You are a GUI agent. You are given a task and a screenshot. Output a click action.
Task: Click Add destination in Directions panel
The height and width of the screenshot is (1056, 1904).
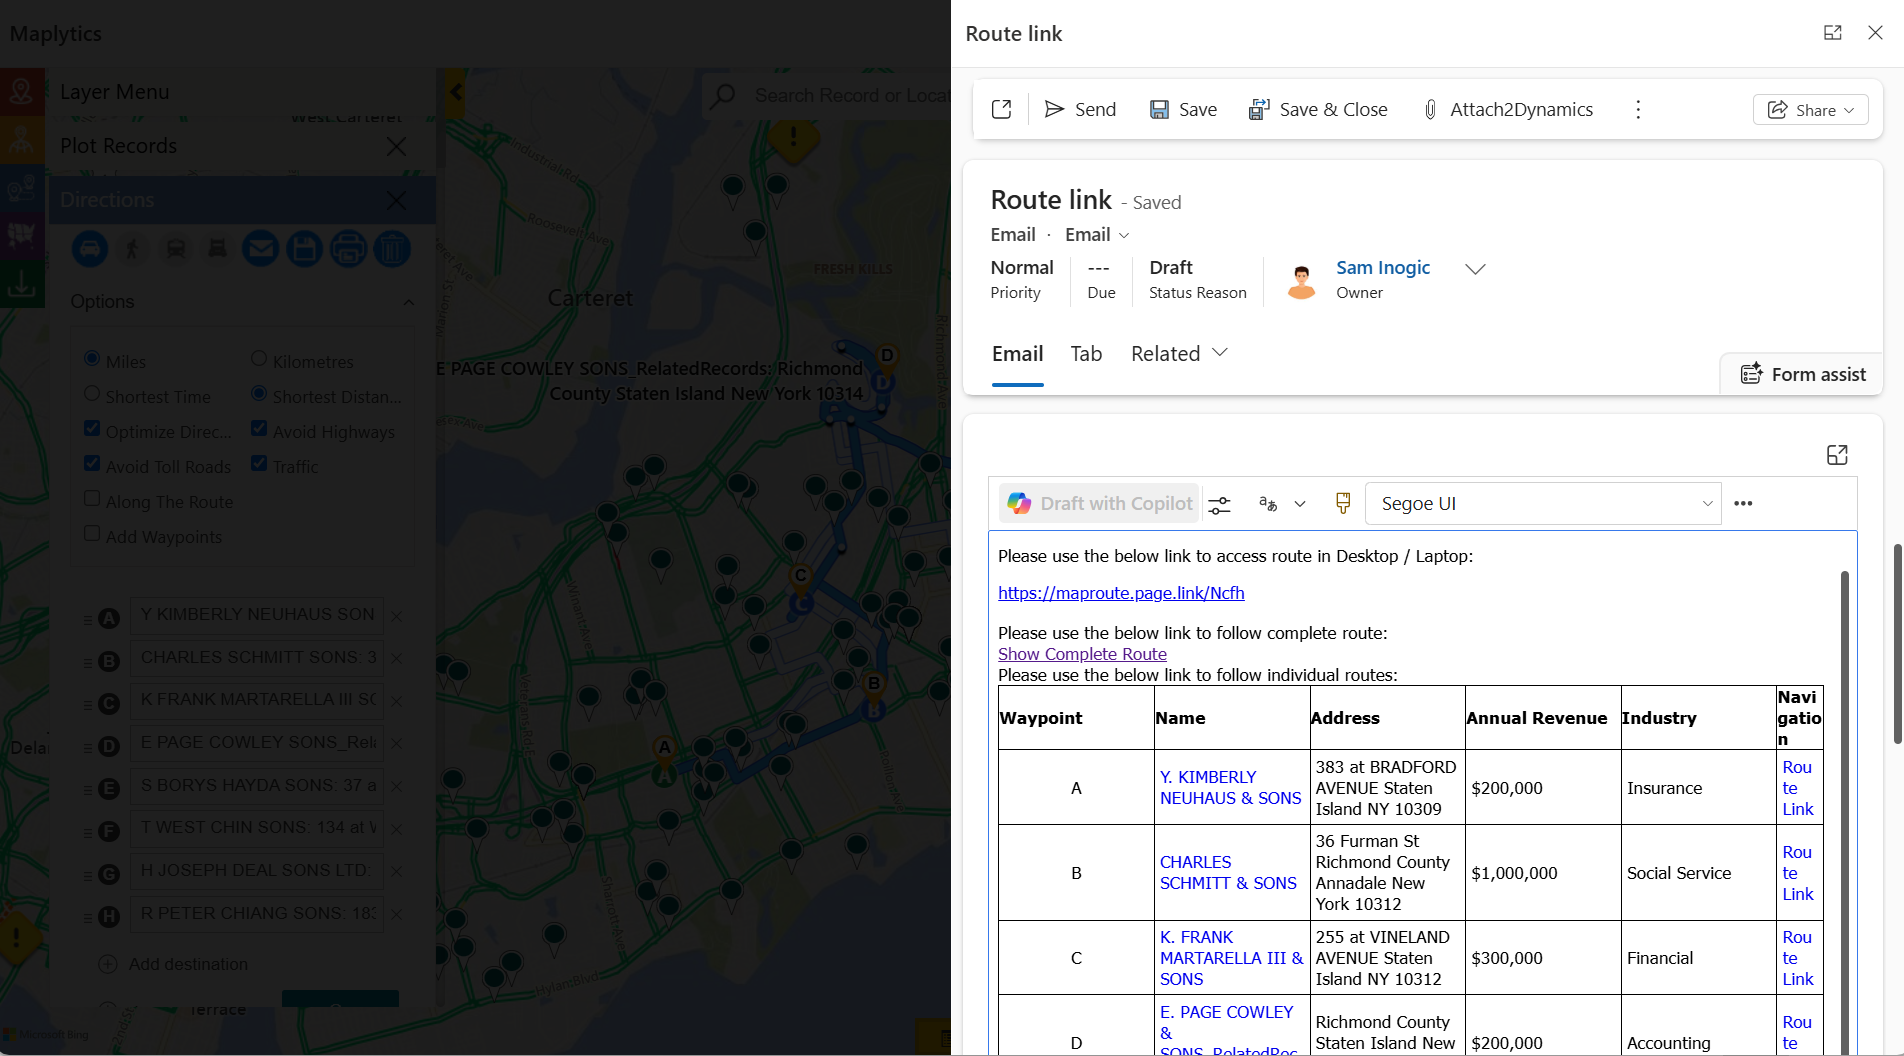(174, 964)
